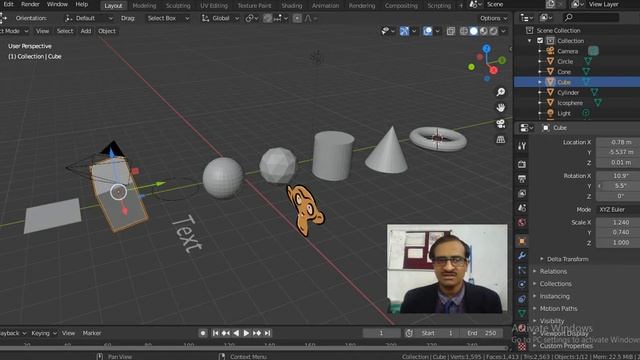Jump to the first frame

click(215, 333)
